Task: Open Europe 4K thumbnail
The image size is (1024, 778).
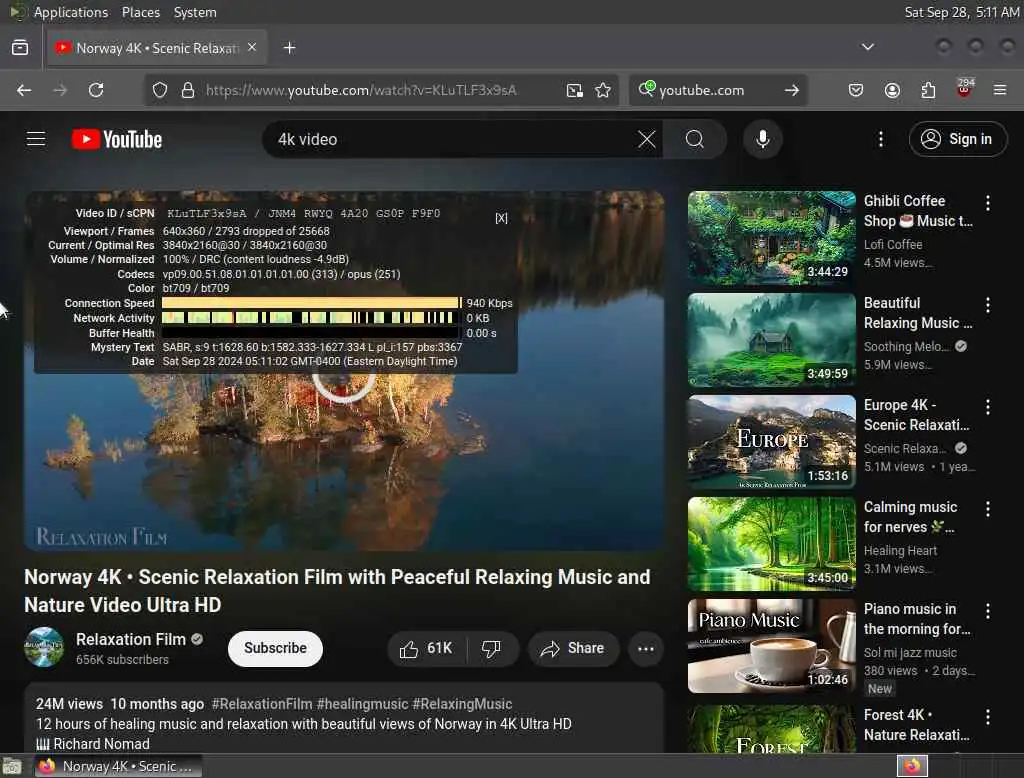Action: coord(771,442)
